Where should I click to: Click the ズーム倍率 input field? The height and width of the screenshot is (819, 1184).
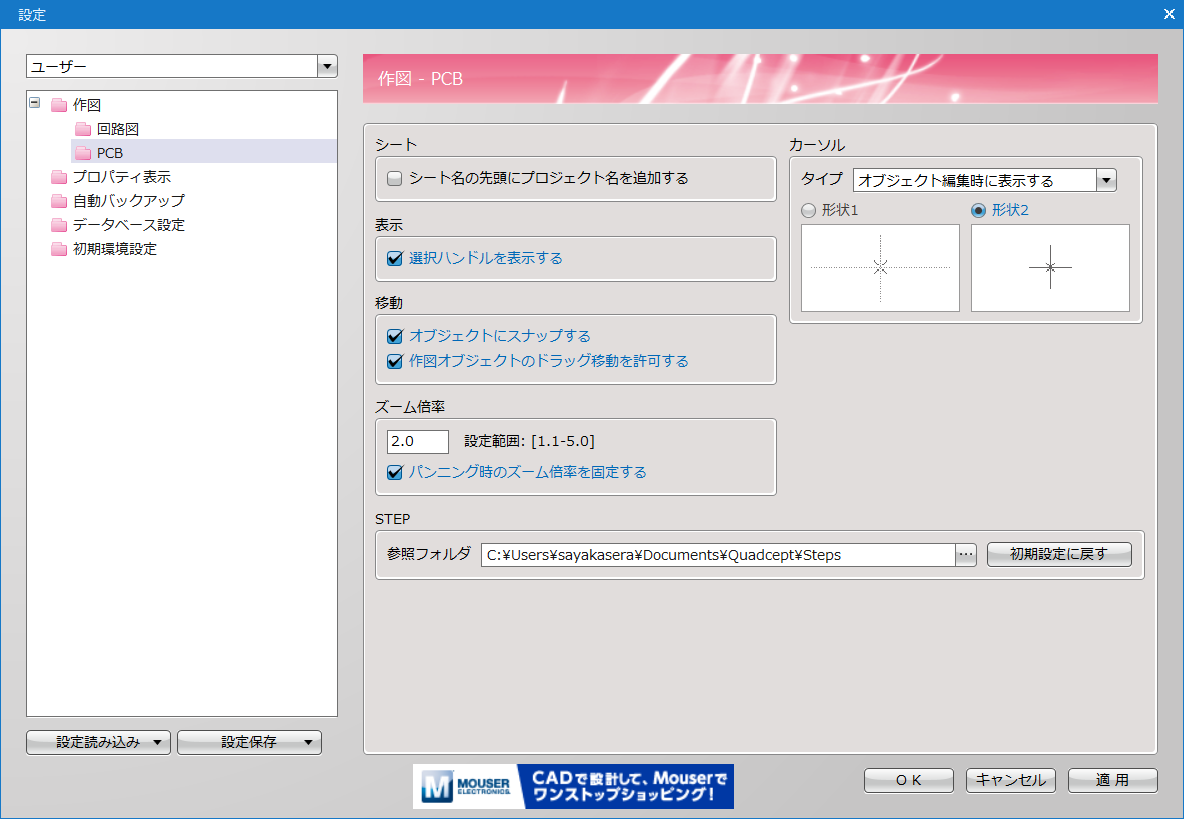click(418, 442)
